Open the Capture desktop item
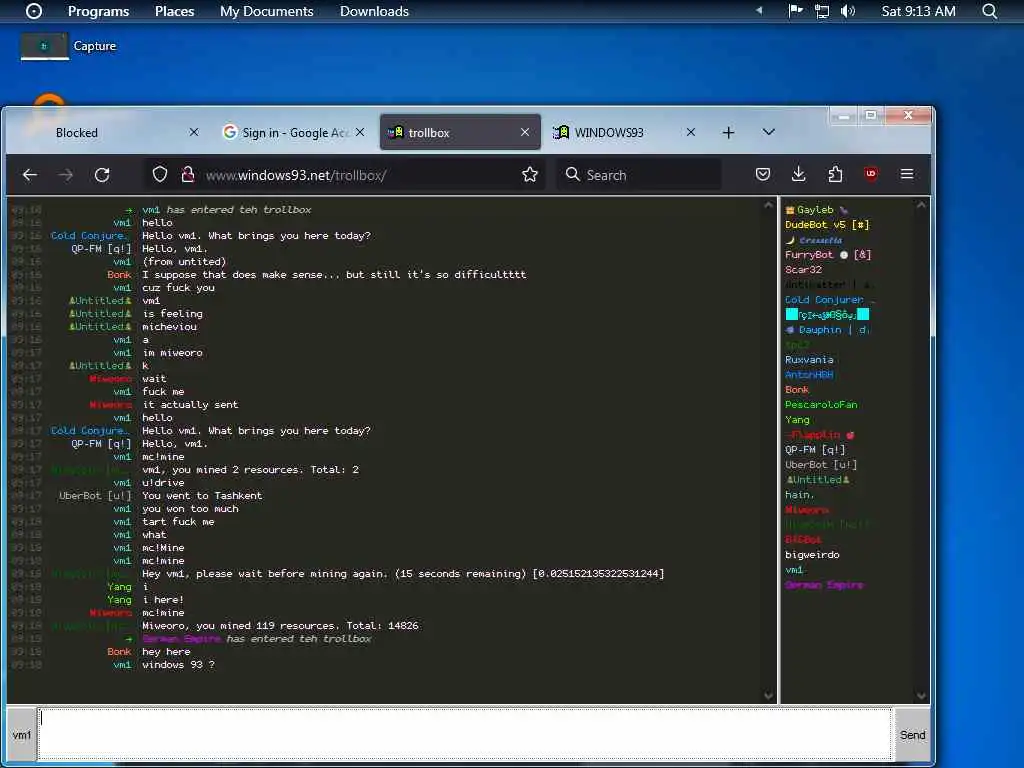Screen dimensions: 1024x768 (x=69, y=46)
